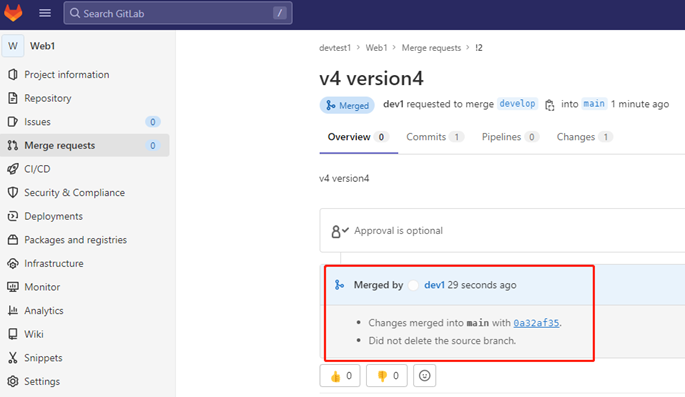Add an emoji reaction with smiley icon
Screen dimensions: 685x397
coord(424,376)
